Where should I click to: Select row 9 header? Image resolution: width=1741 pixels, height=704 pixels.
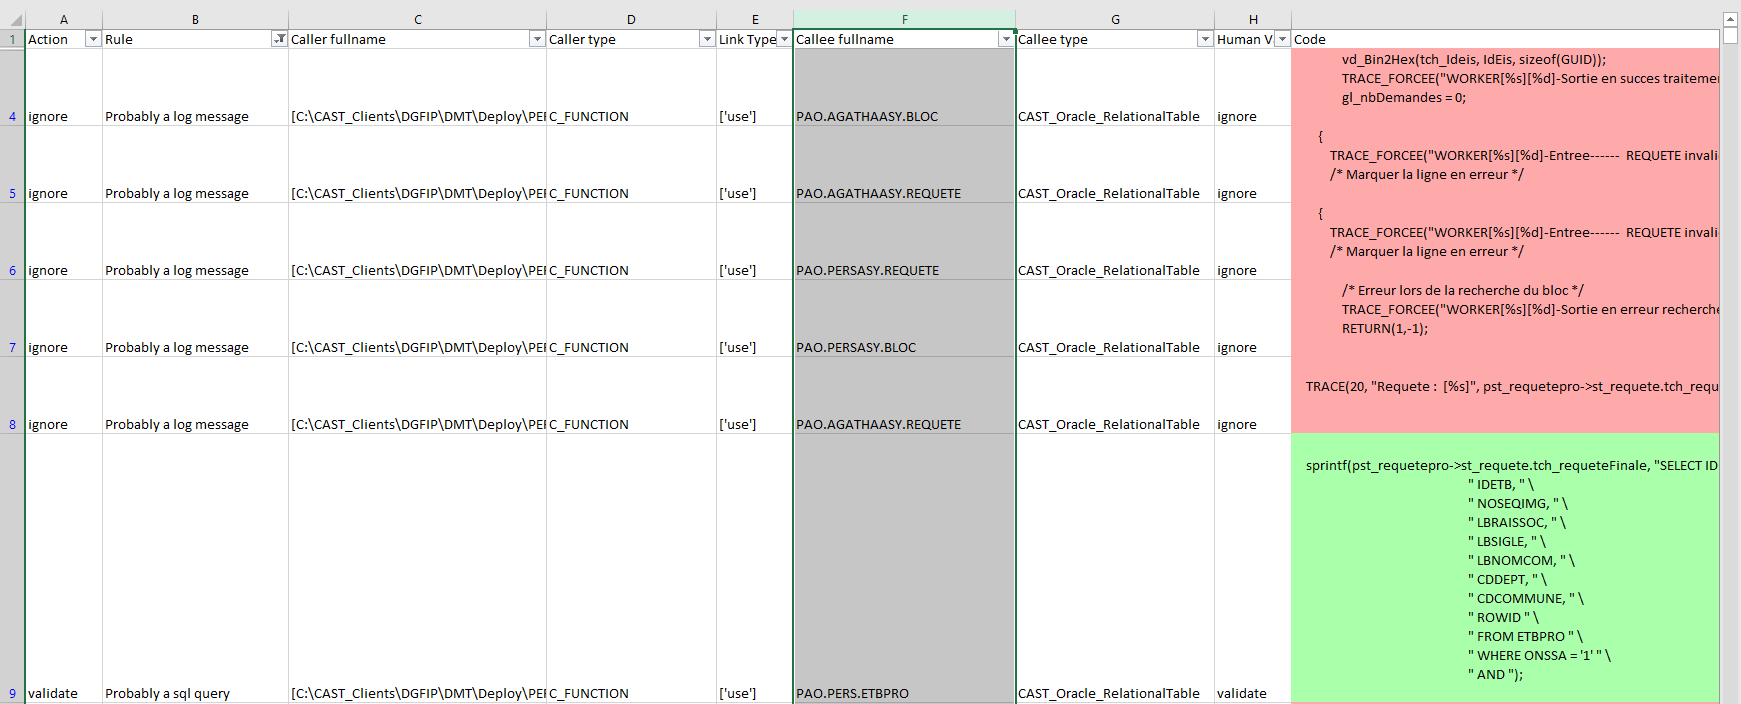[x=12, y=693]
